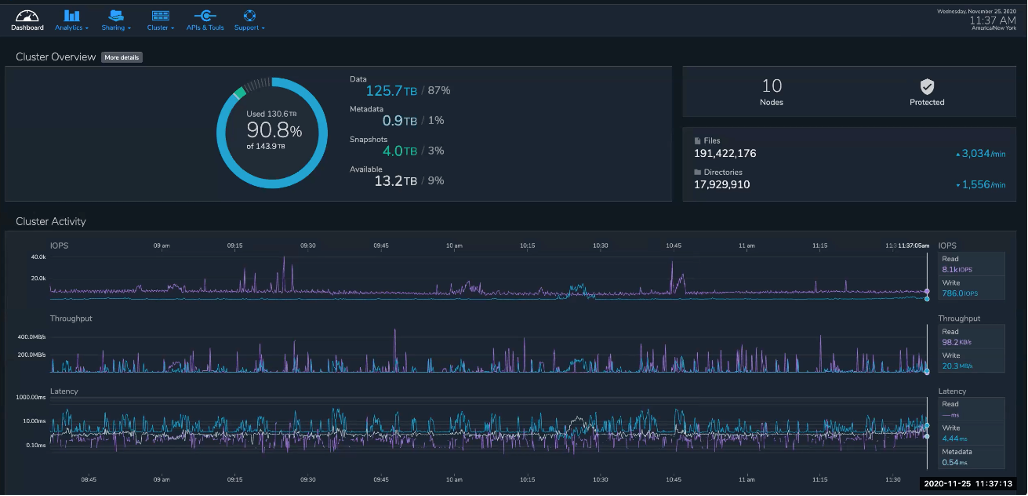
Task: Open the Support dropdown menu
Action: coord(250,28)
